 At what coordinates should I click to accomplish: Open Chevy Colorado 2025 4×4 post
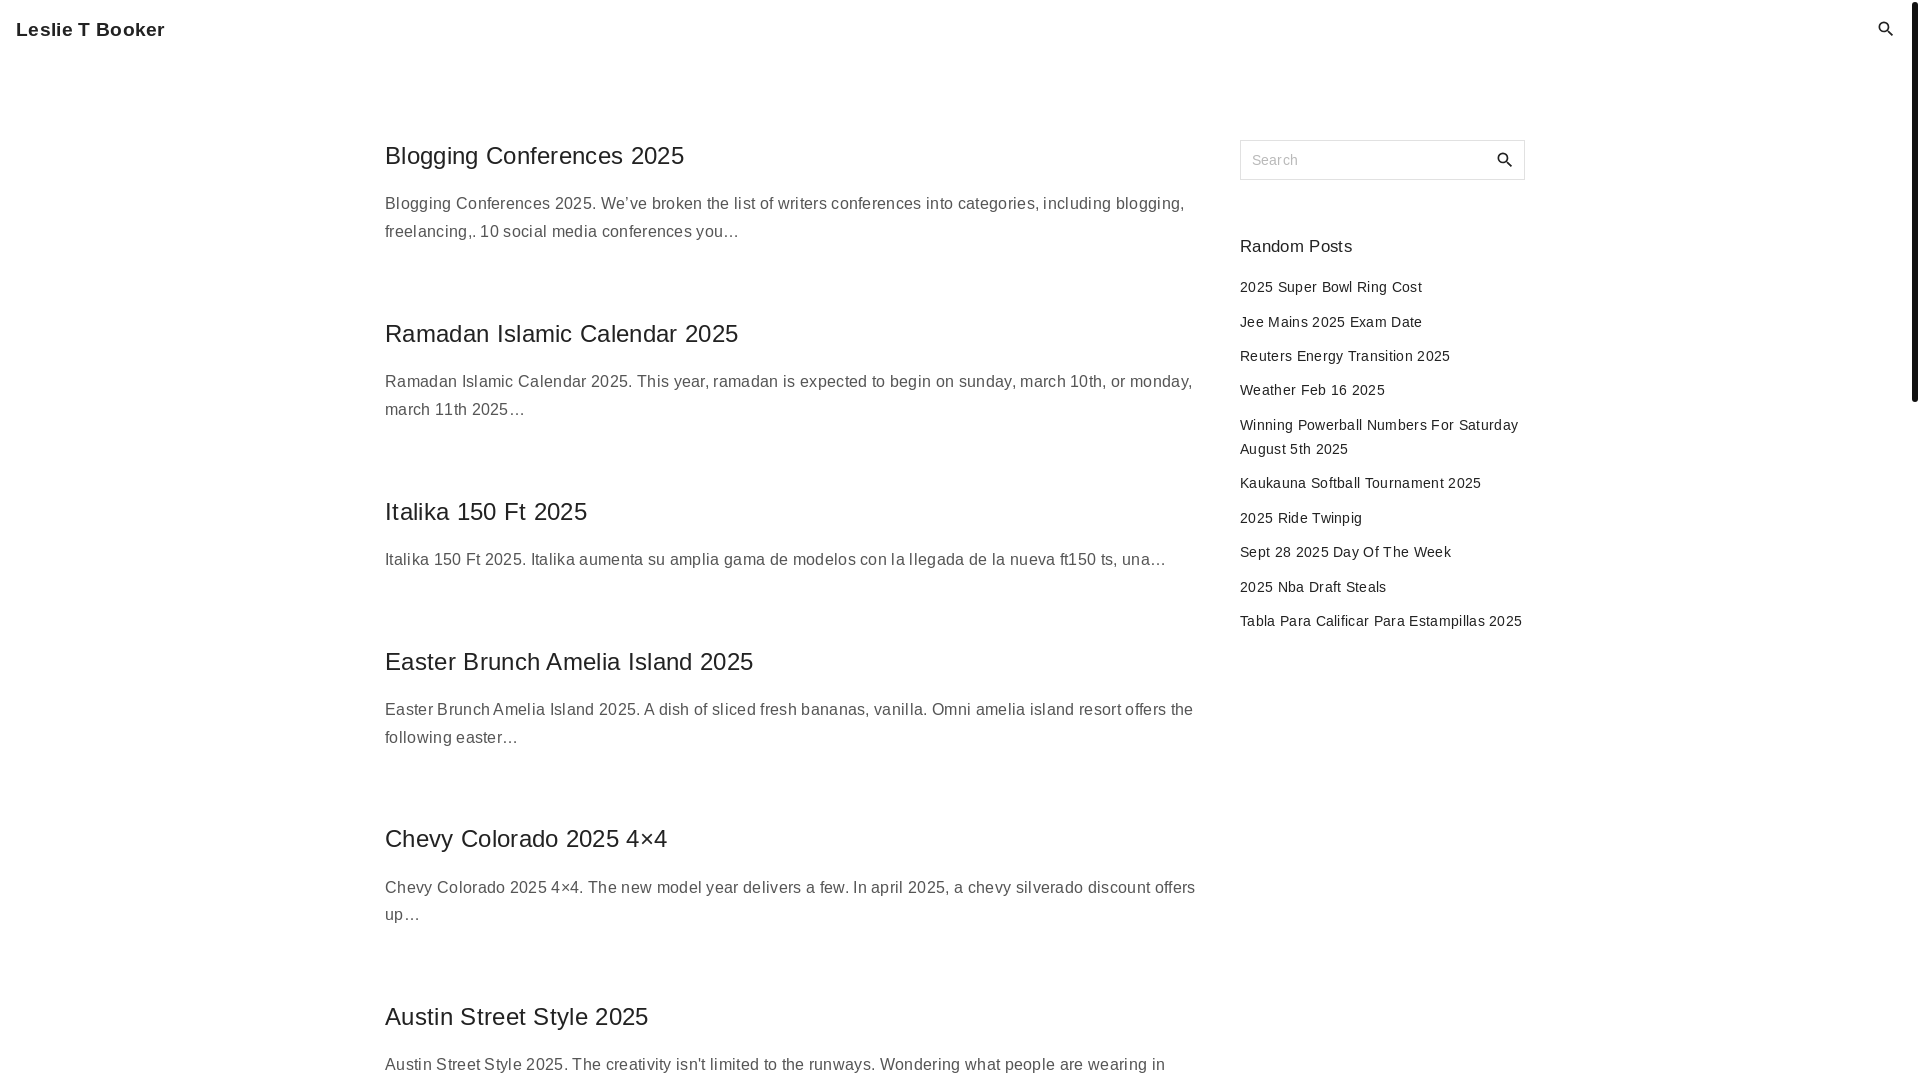(x=526, y=839)
